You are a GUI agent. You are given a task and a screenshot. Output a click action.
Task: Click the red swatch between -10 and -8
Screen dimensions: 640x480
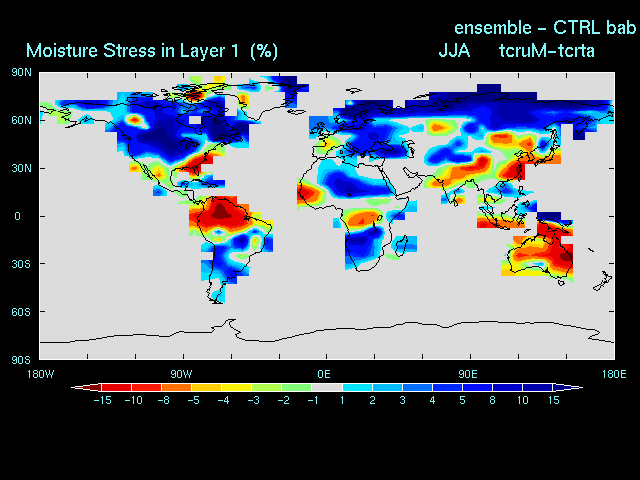tap(147, 387)
